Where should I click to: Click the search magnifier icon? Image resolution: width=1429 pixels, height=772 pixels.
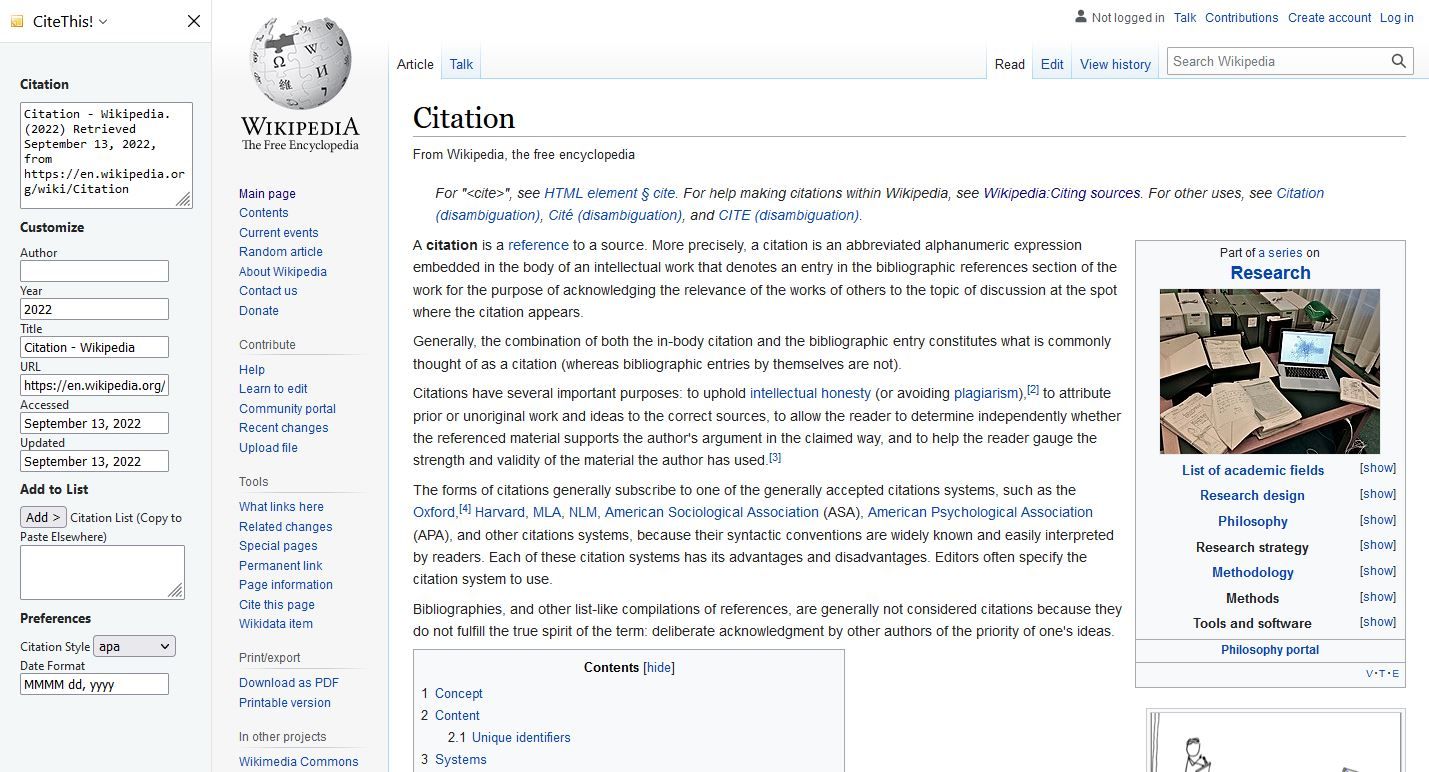tap(1399, 61)
